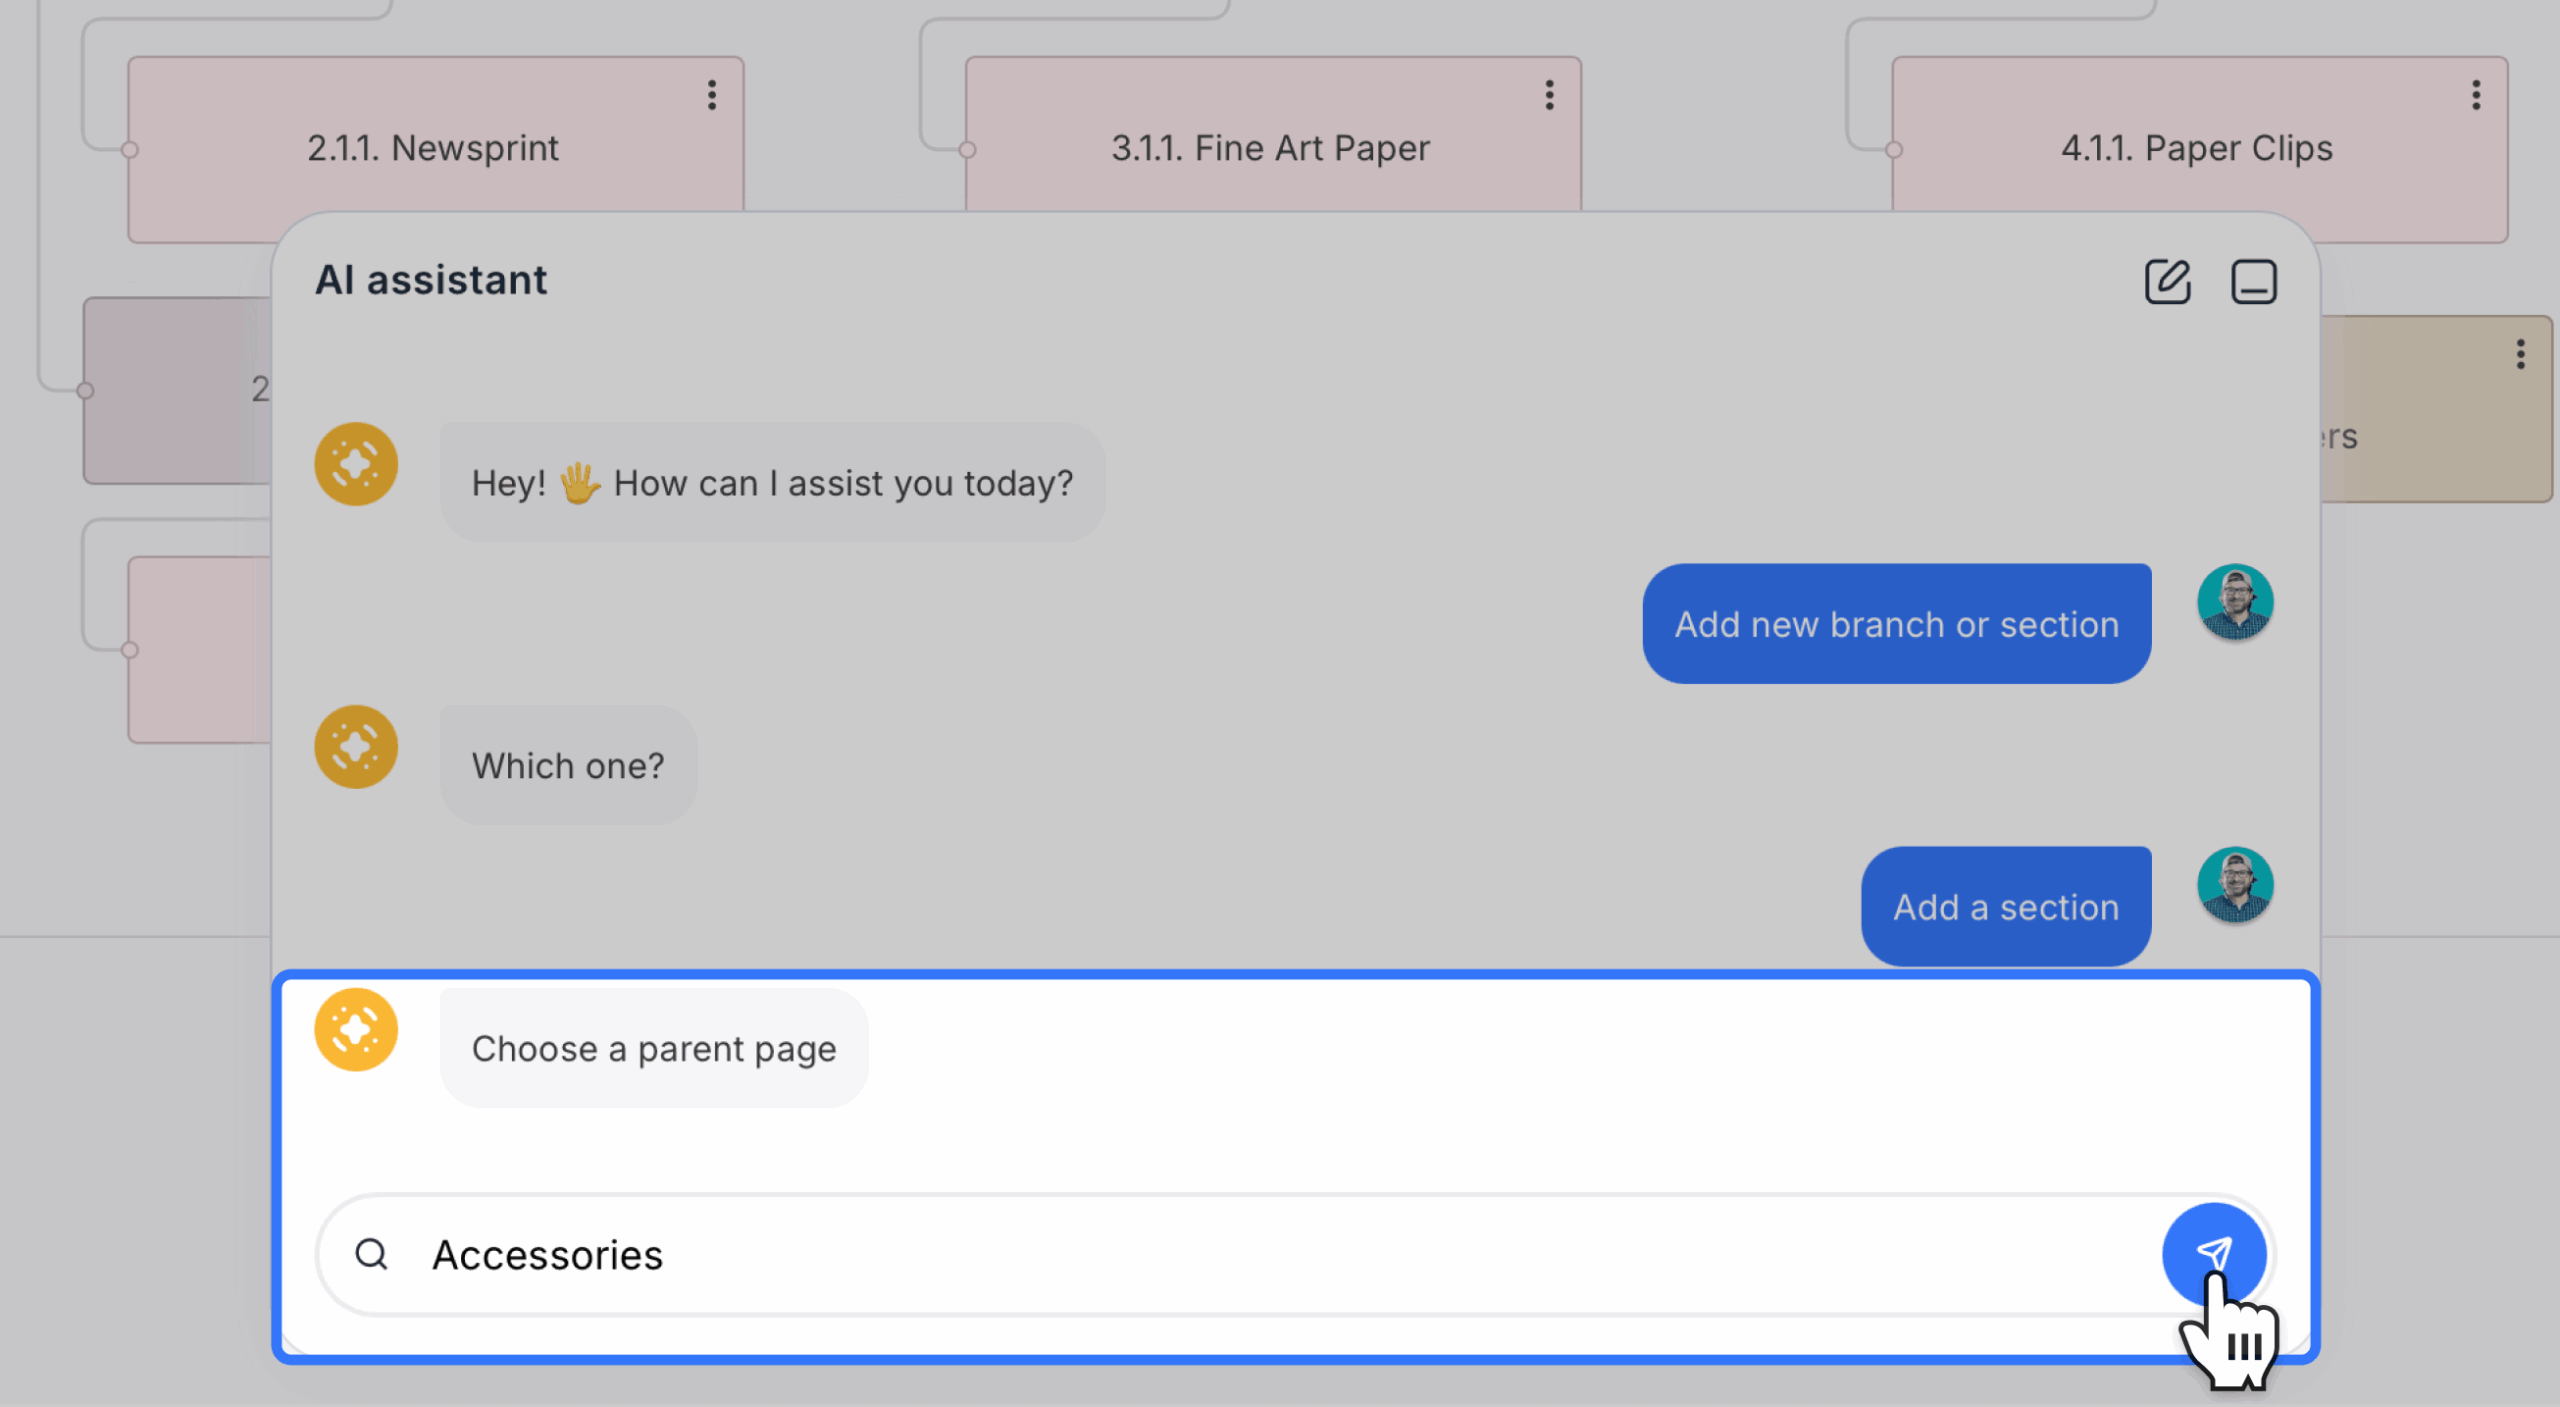Open options menu on Paper Clips card
The width and height of the screenshot is (2560, 1407).
coord(2476,95)
